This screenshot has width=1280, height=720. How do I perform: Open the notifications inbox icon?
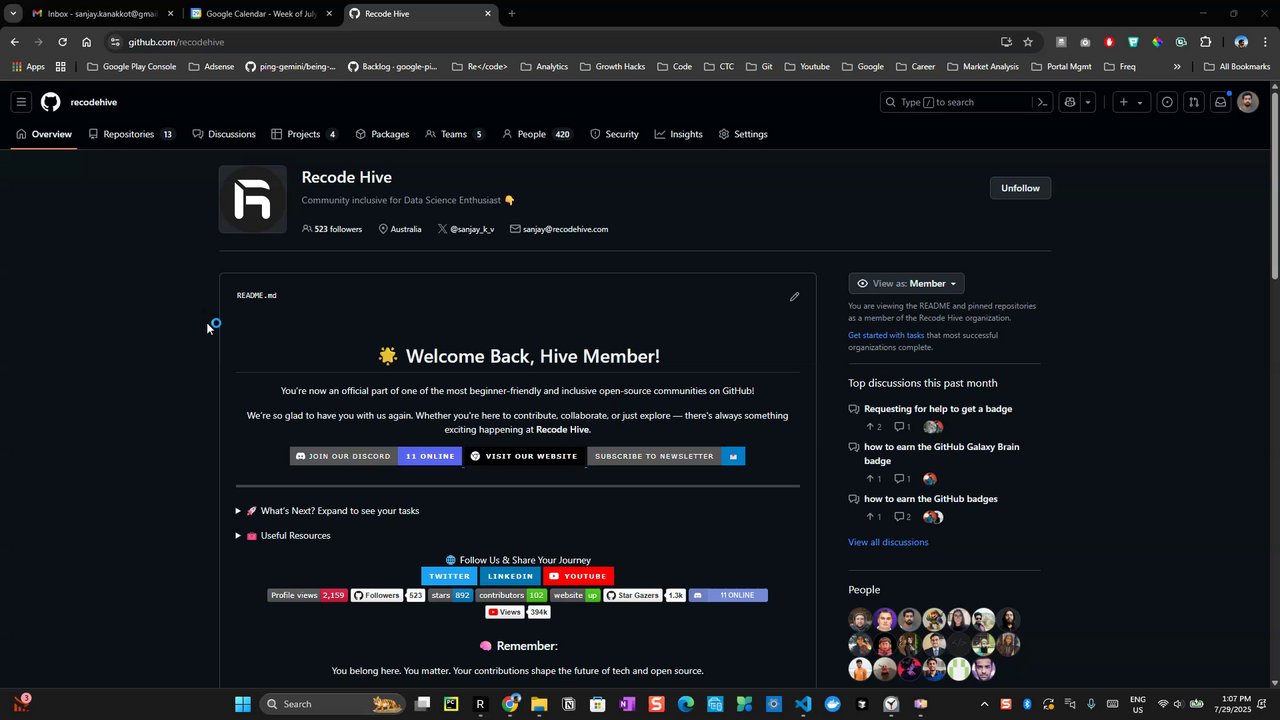point(1221,102)
